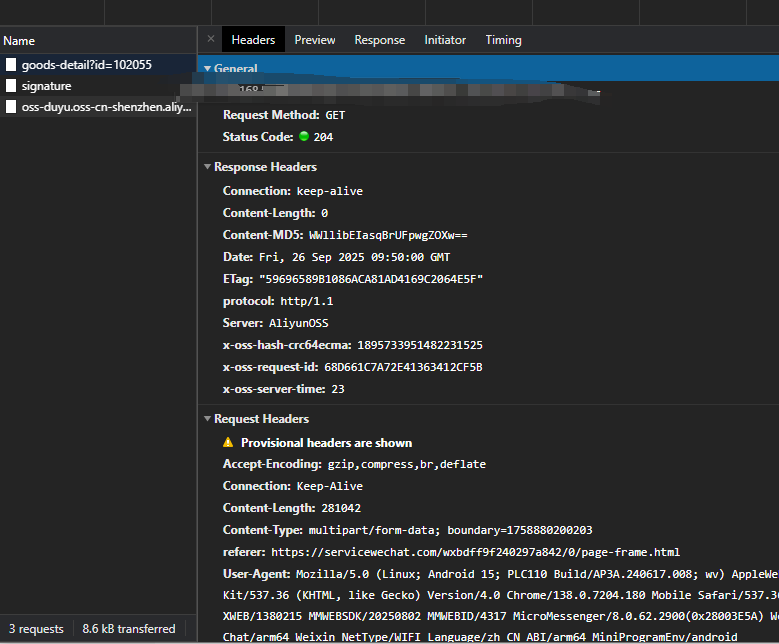This screenshot has height=644, width=779.
Task: Click the 3 requests status text
Action: (x=36, y=629)
